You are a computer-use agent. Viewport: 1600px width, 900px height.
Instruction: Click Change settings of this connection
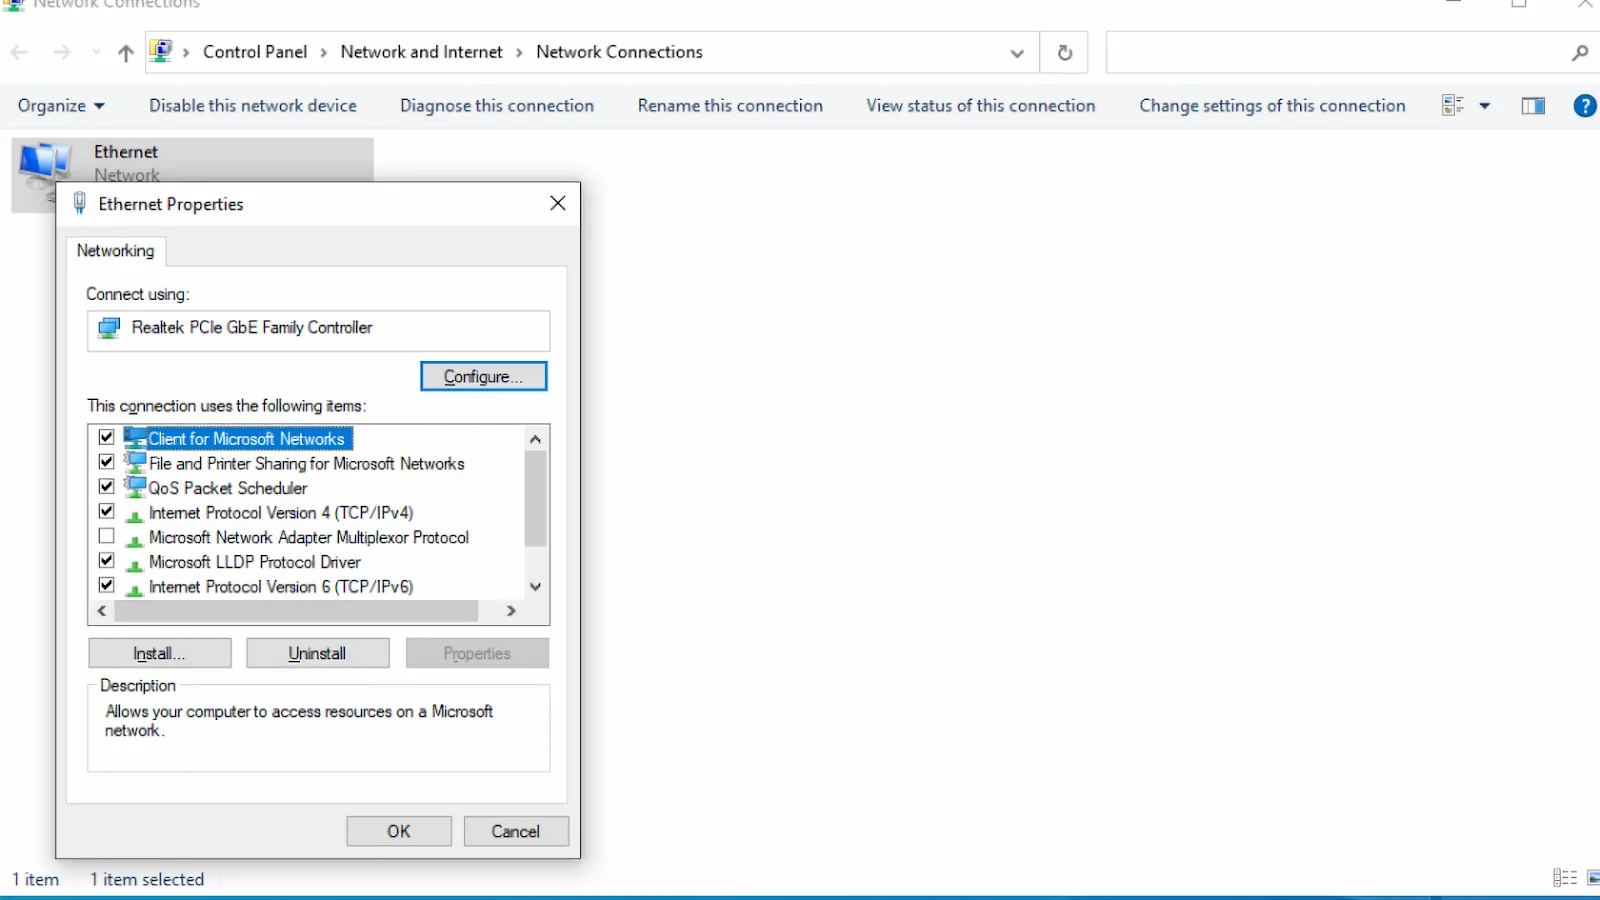click(x=1272, y=106)
